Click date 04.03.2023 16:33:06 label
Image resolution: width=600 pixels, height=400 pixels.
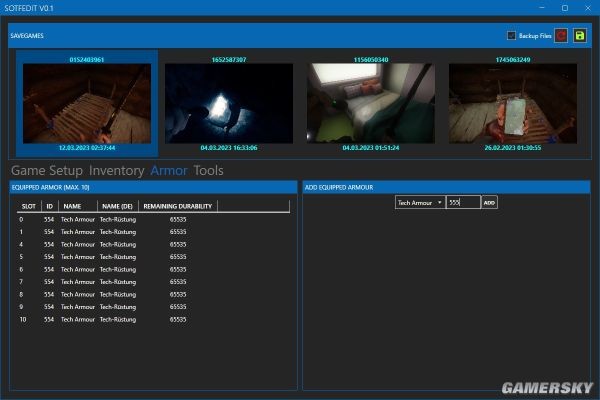click(229, 148)
